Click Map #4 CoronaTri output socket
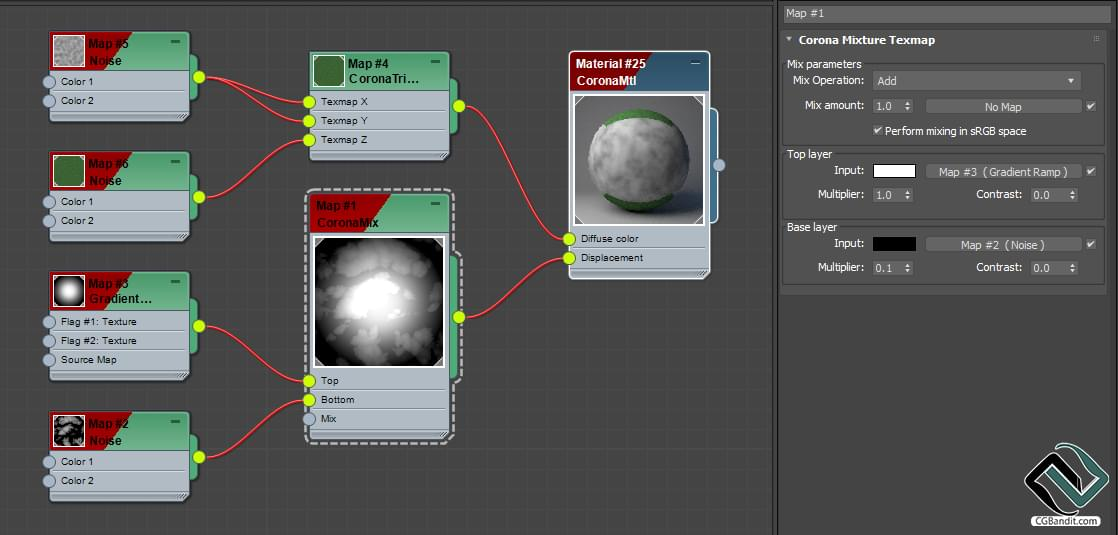This screenshot has width=1118, height=535. 458,106
